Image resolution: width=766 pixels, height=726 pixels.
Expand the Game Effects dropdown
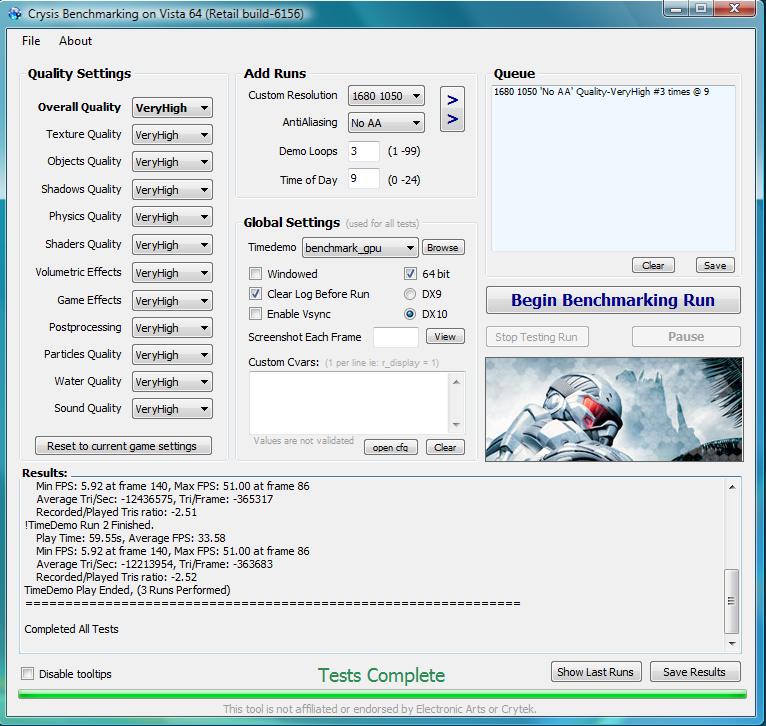coord(172,300)
